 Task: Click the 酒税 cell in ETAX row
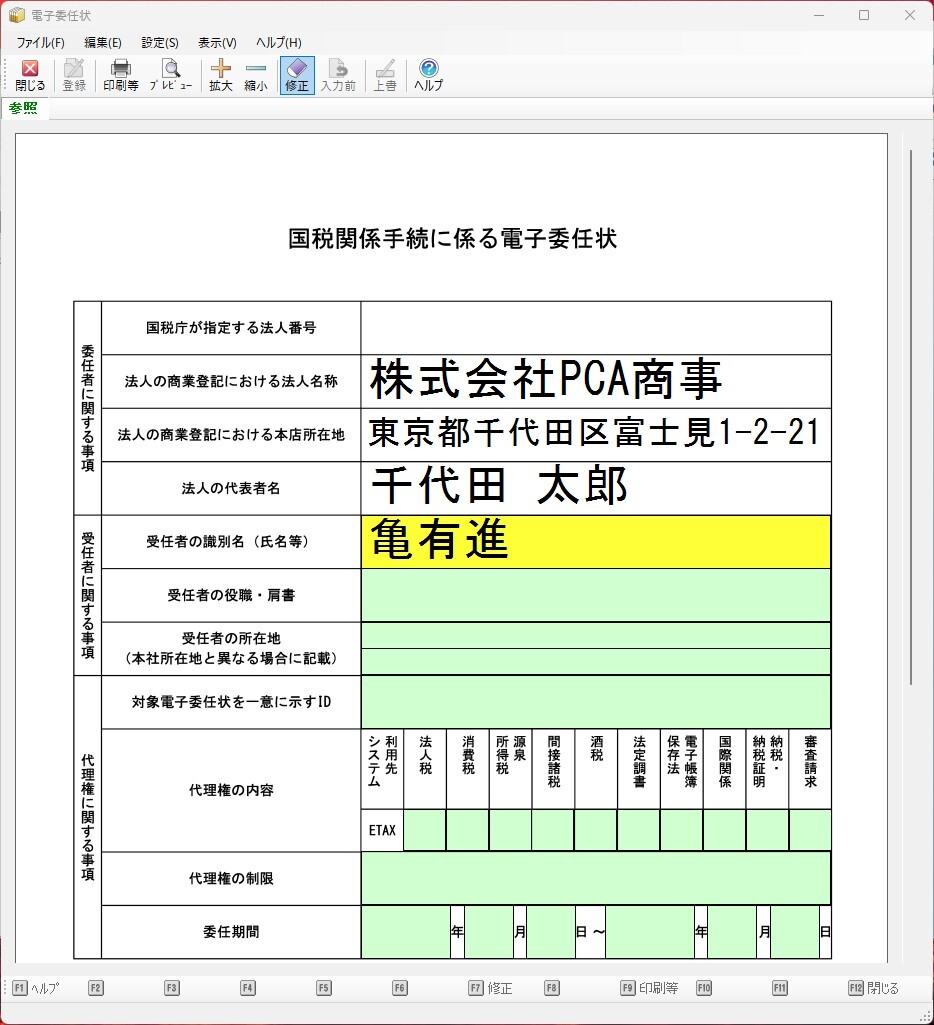click(595, 830)
